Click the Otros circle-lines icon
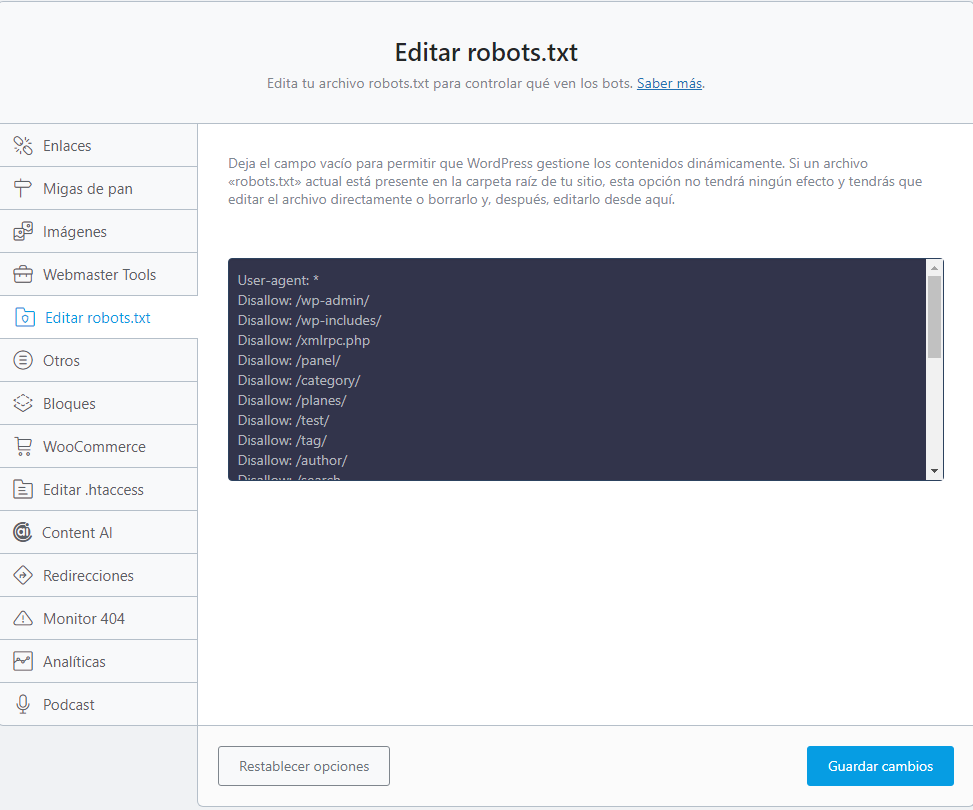This screenshot has height=810, width=973. tap(23, 360)
